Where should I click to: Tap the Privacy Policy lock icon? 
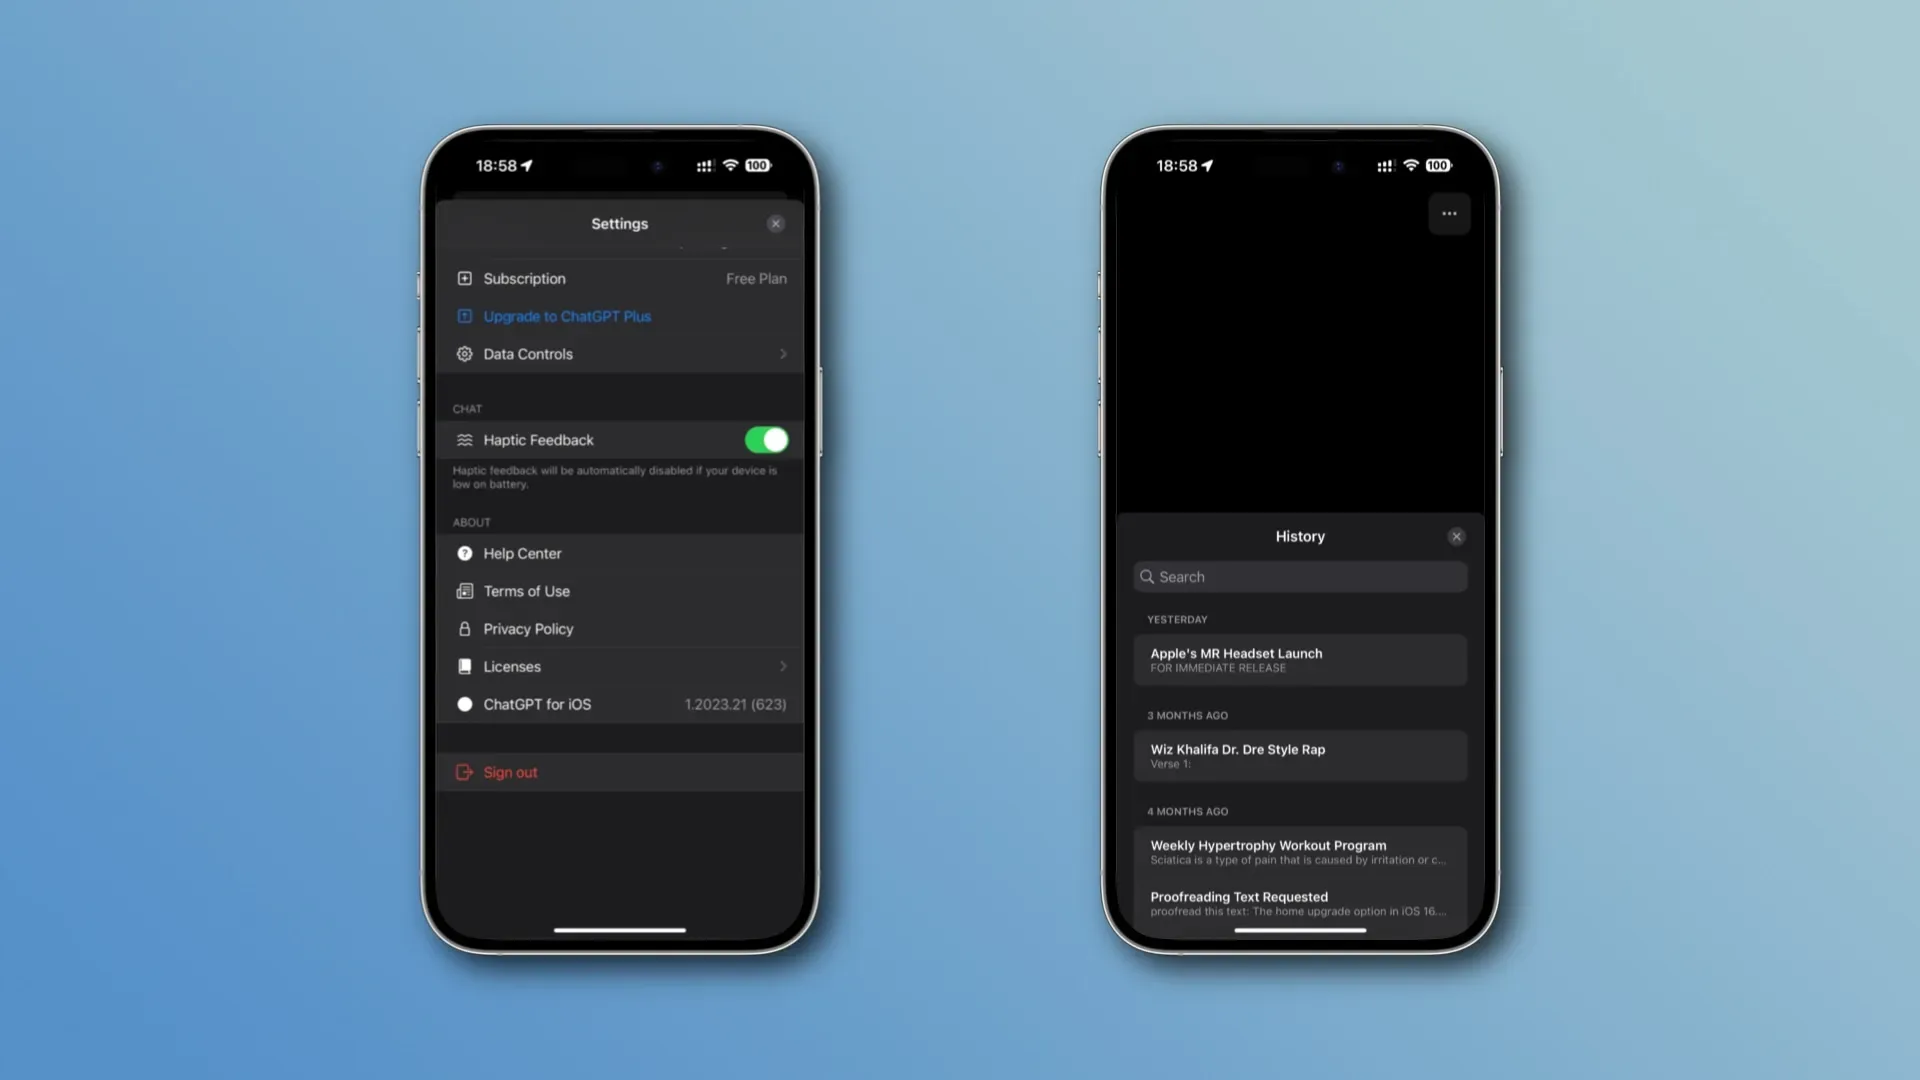click(463, 629)
